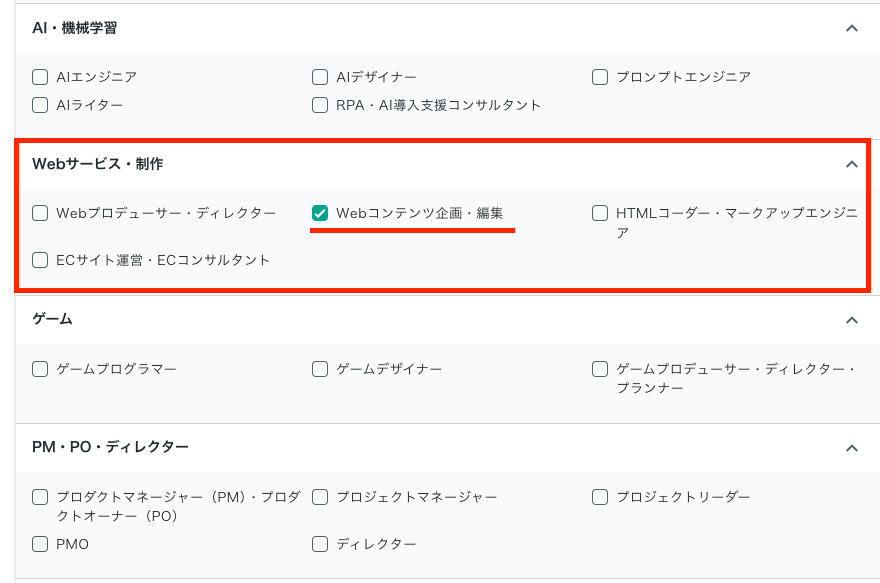
Task: Click the プロジェクトリーダー label text
Action: point(682,497)
